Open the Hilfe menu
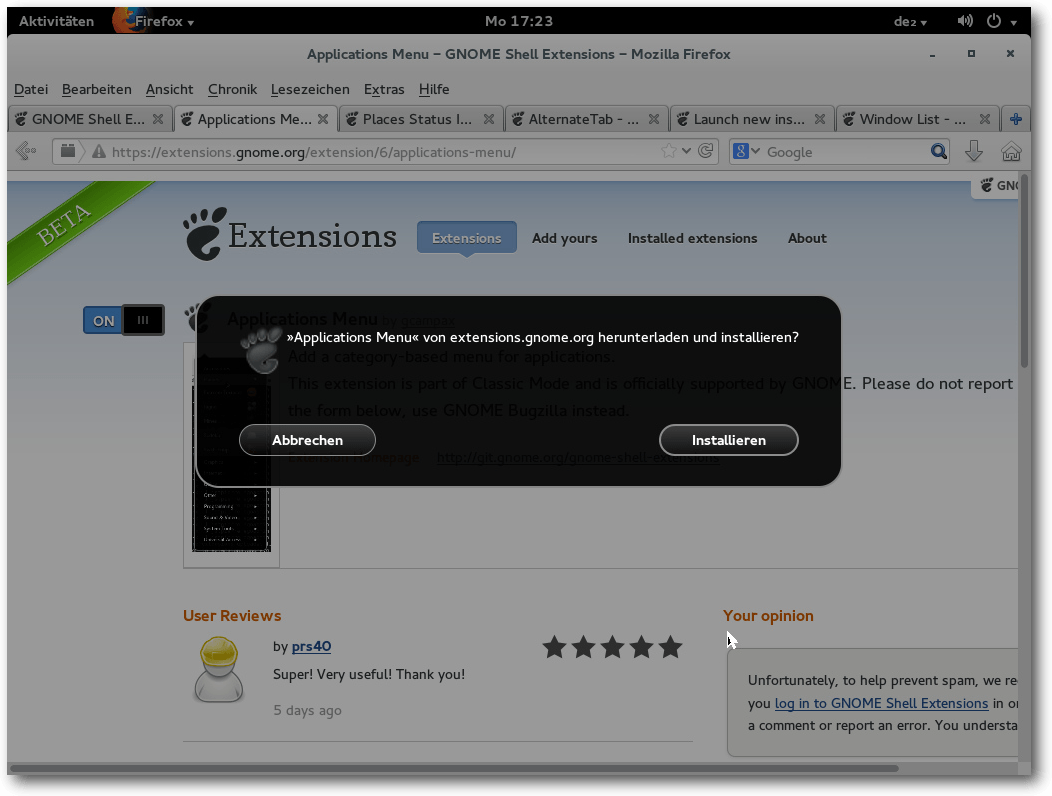 434,89
